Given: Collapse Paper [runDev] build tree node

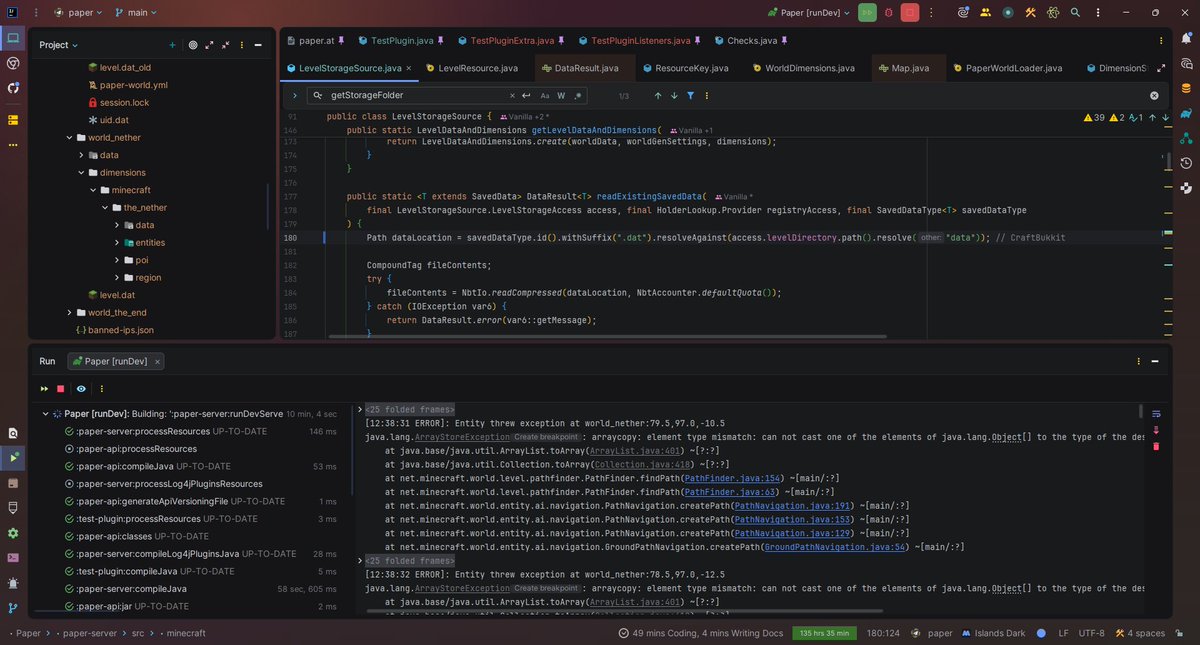Looking at the screenshot, I should [x=45, y=413].
